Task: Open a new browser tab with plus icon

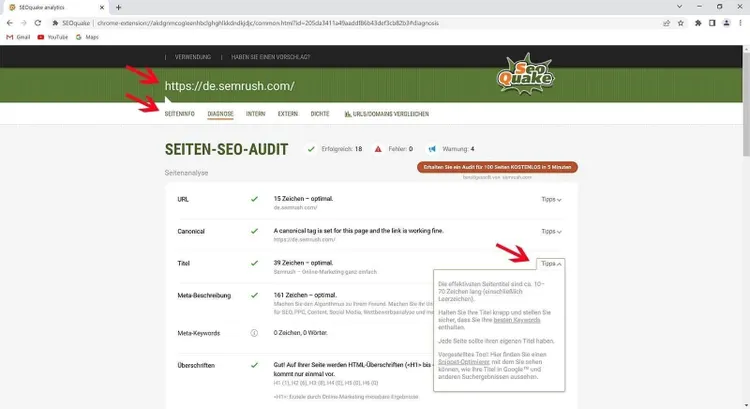Action: coord(118,7)
